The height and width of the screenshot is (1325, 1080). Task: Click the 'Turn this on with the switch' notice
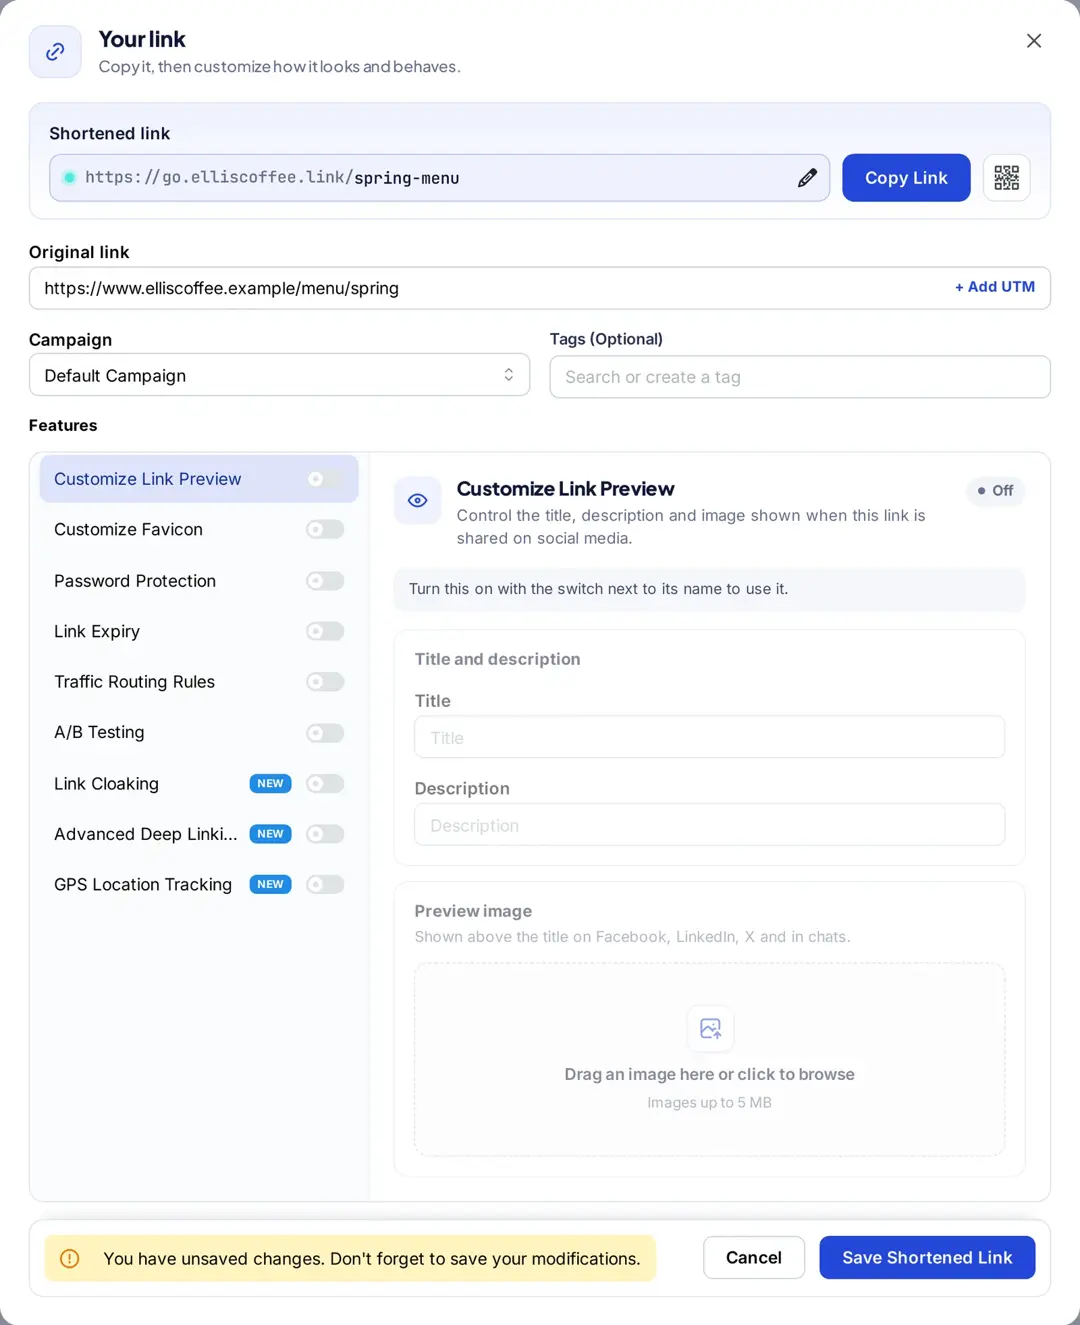pos(709,589)
